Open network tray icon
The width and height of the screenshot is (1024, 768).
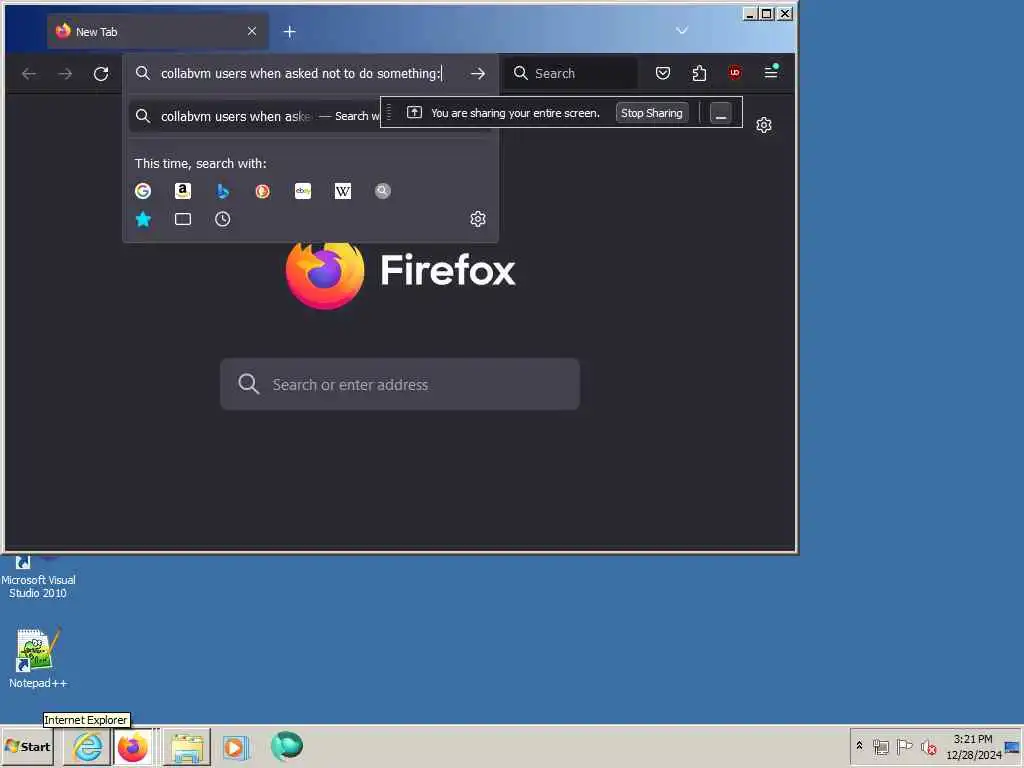point(881,746)
